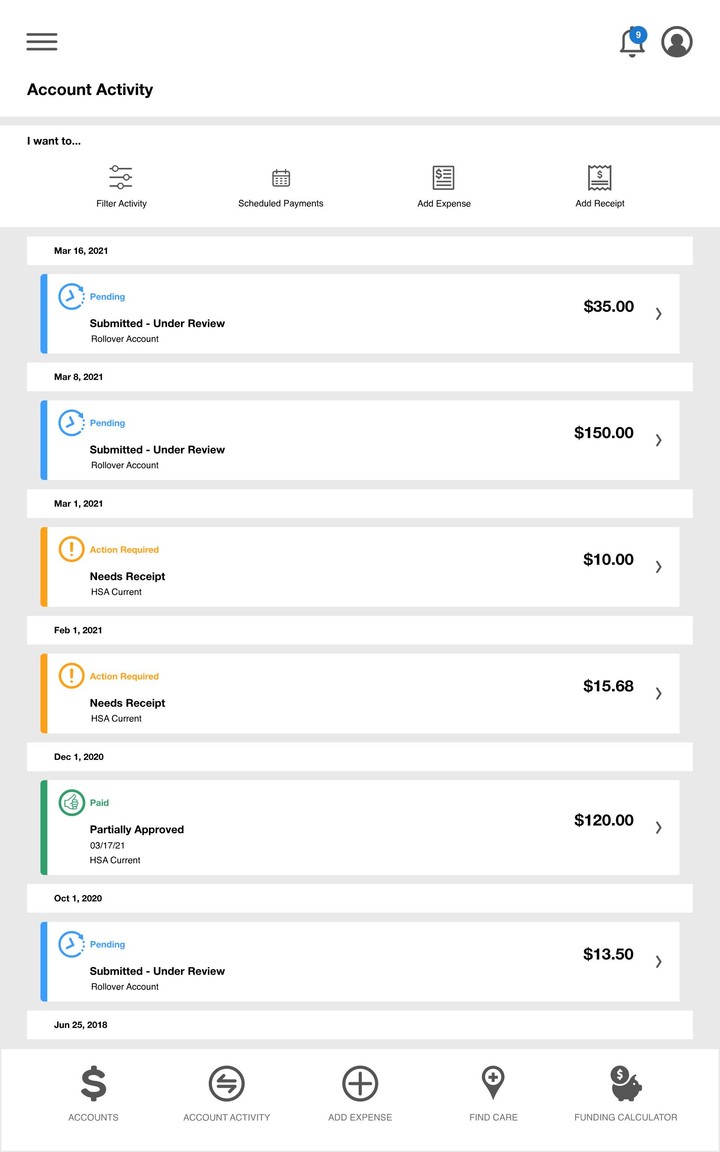Image resolution: width=720 pixels, height=1152 pixels.
Task: Open the hamburger menu
Action: pyautogui.click(x=41, y=42)
